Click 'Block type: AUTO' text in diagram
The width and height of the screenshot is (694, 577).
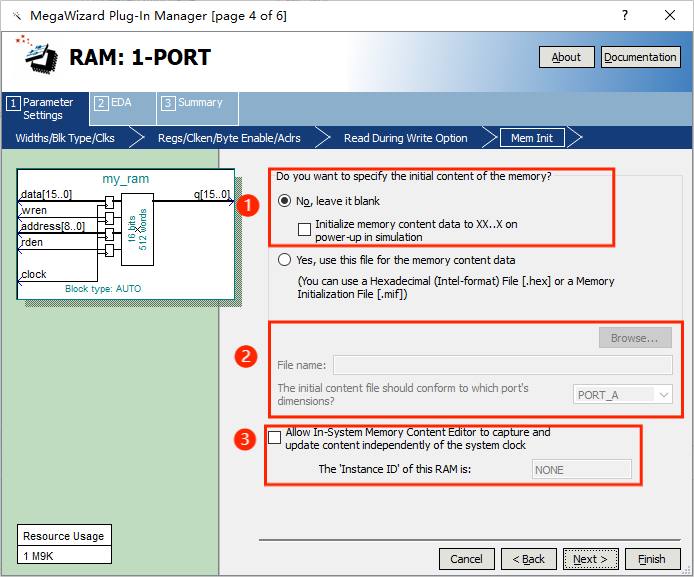point(103,288)
